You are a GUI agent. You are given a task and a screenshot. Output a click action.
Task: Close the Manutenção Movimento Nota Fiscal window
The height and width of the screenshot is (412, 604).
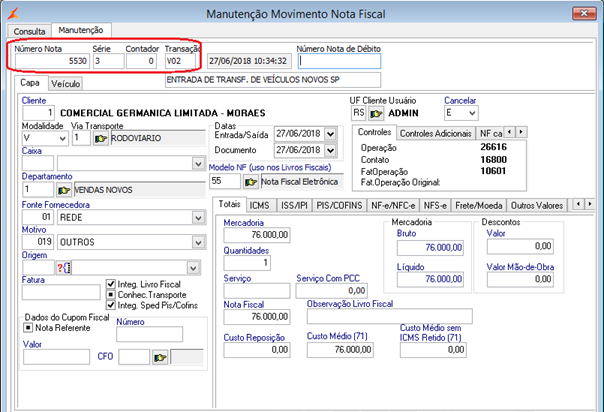[584, 13]
